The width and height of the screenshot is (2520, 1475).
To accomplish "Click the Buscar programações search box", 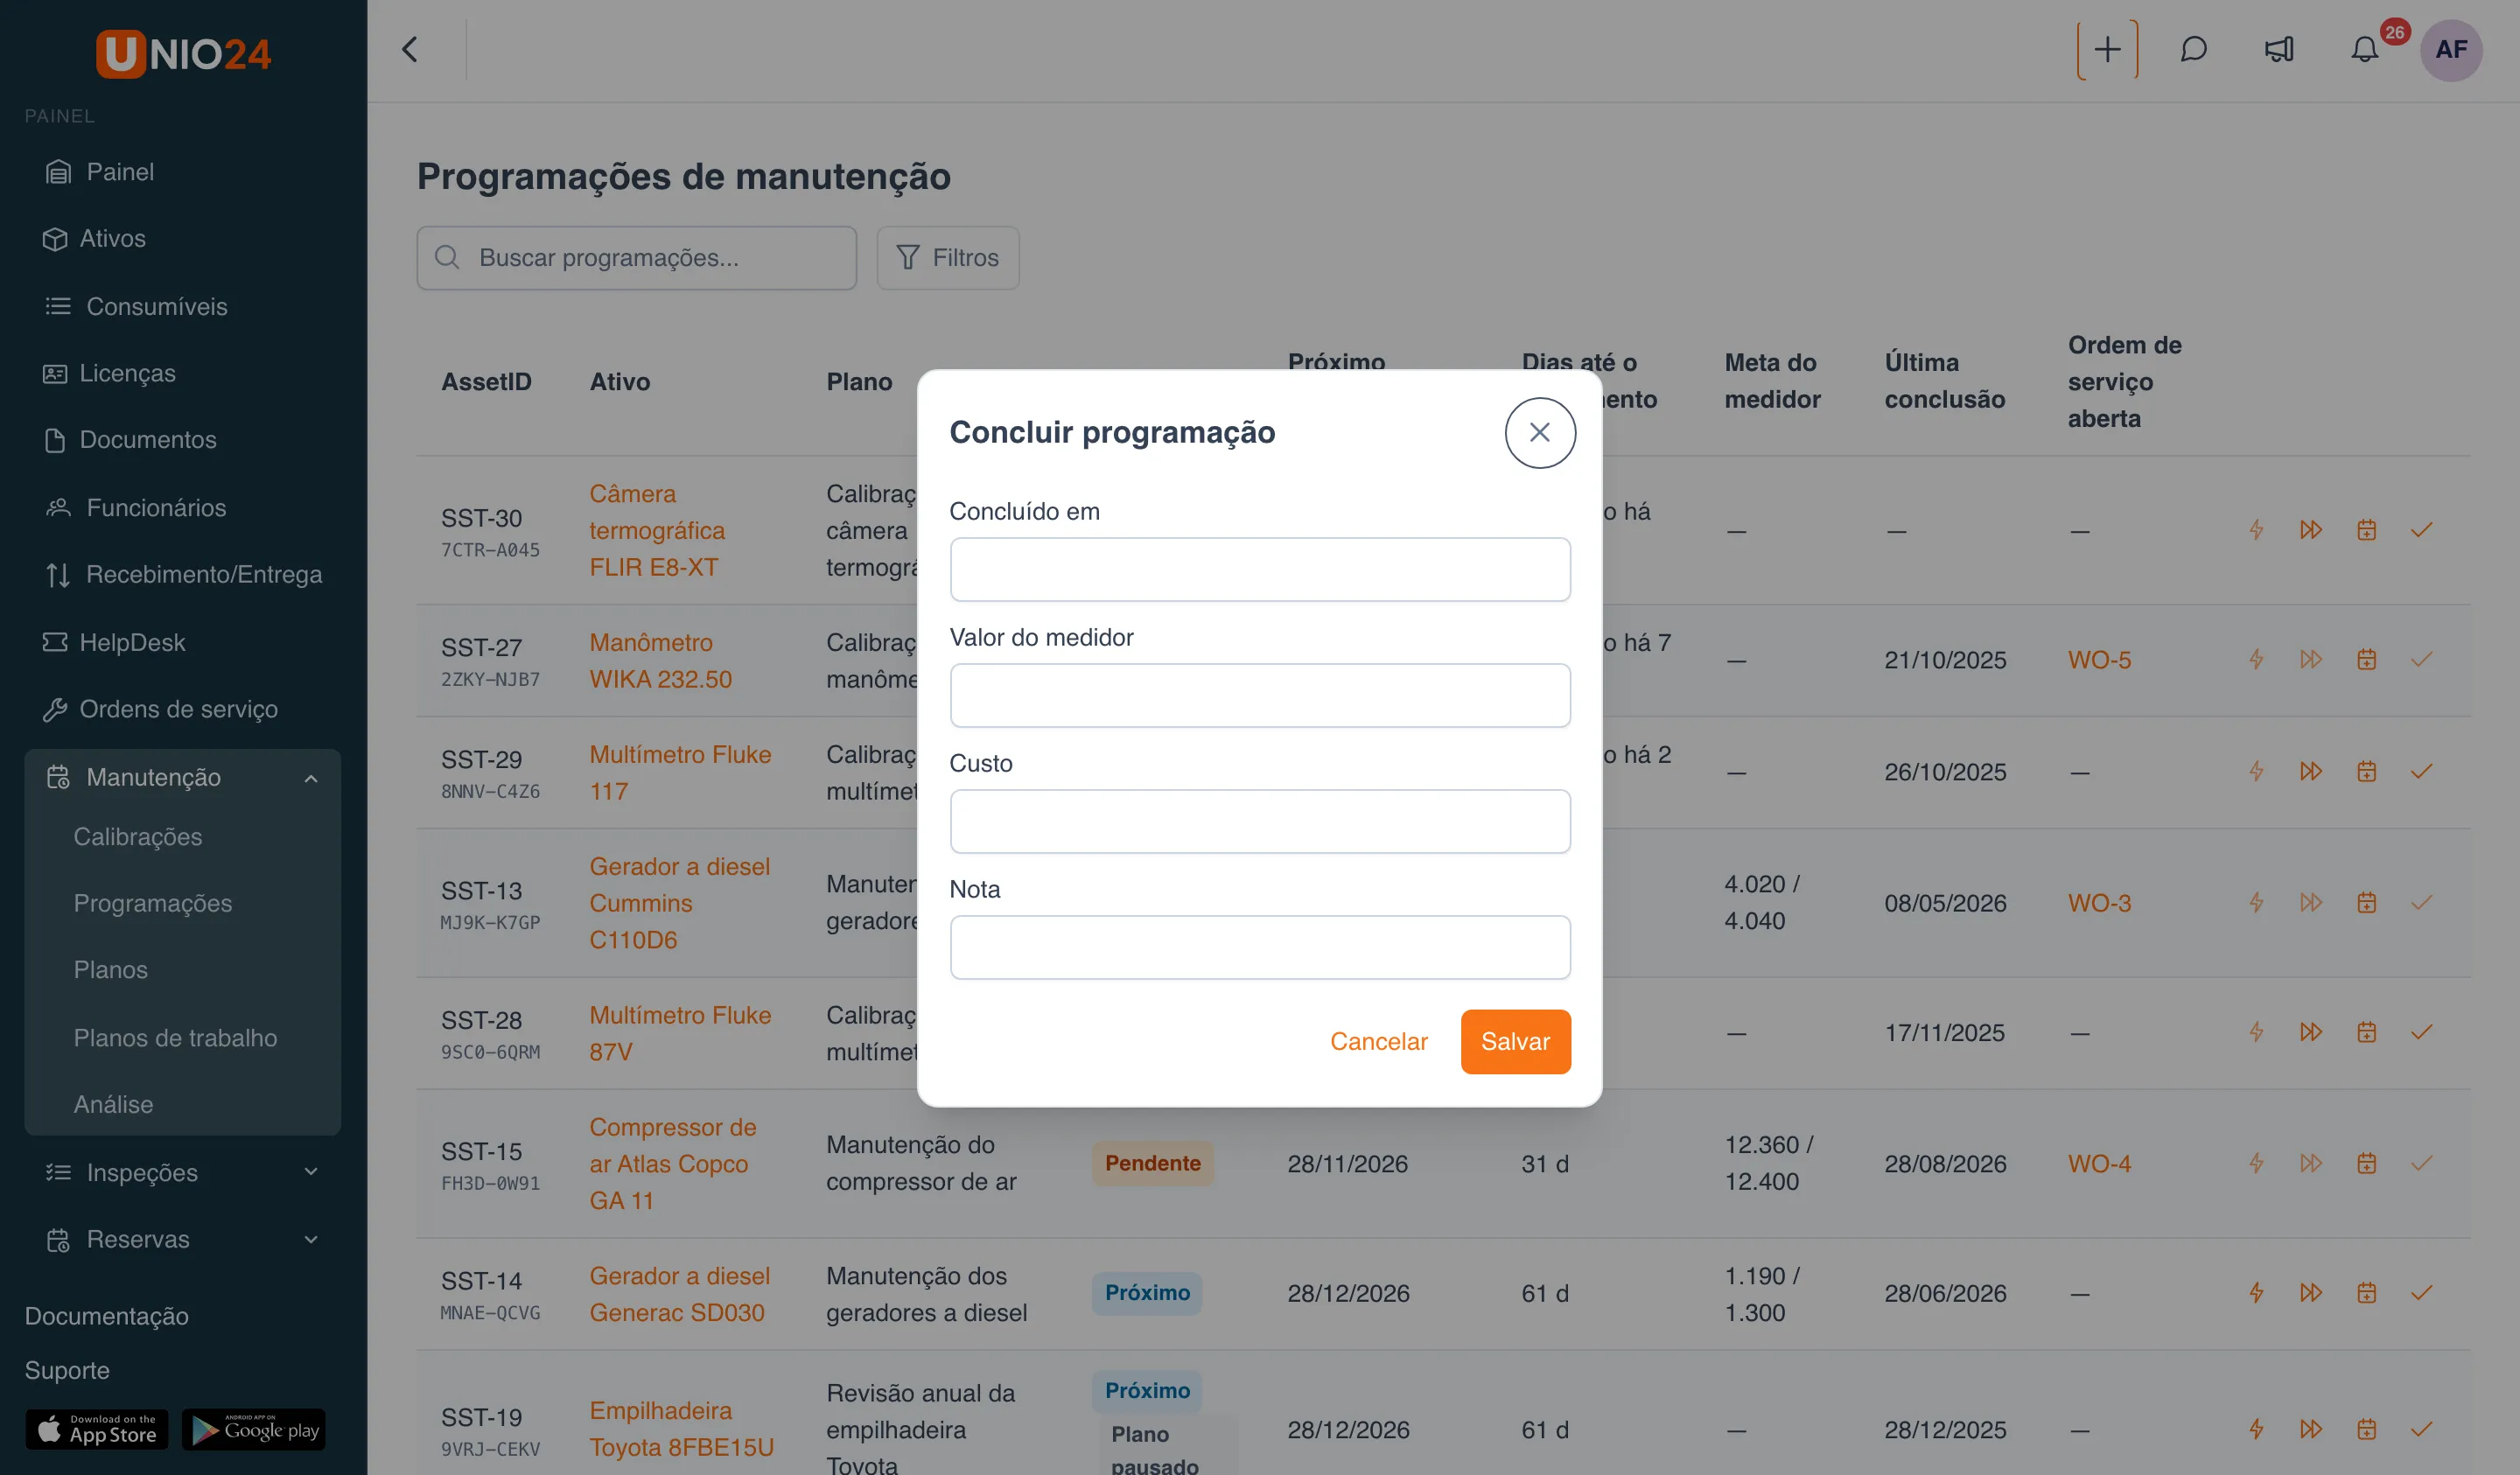I will [636, 258].
